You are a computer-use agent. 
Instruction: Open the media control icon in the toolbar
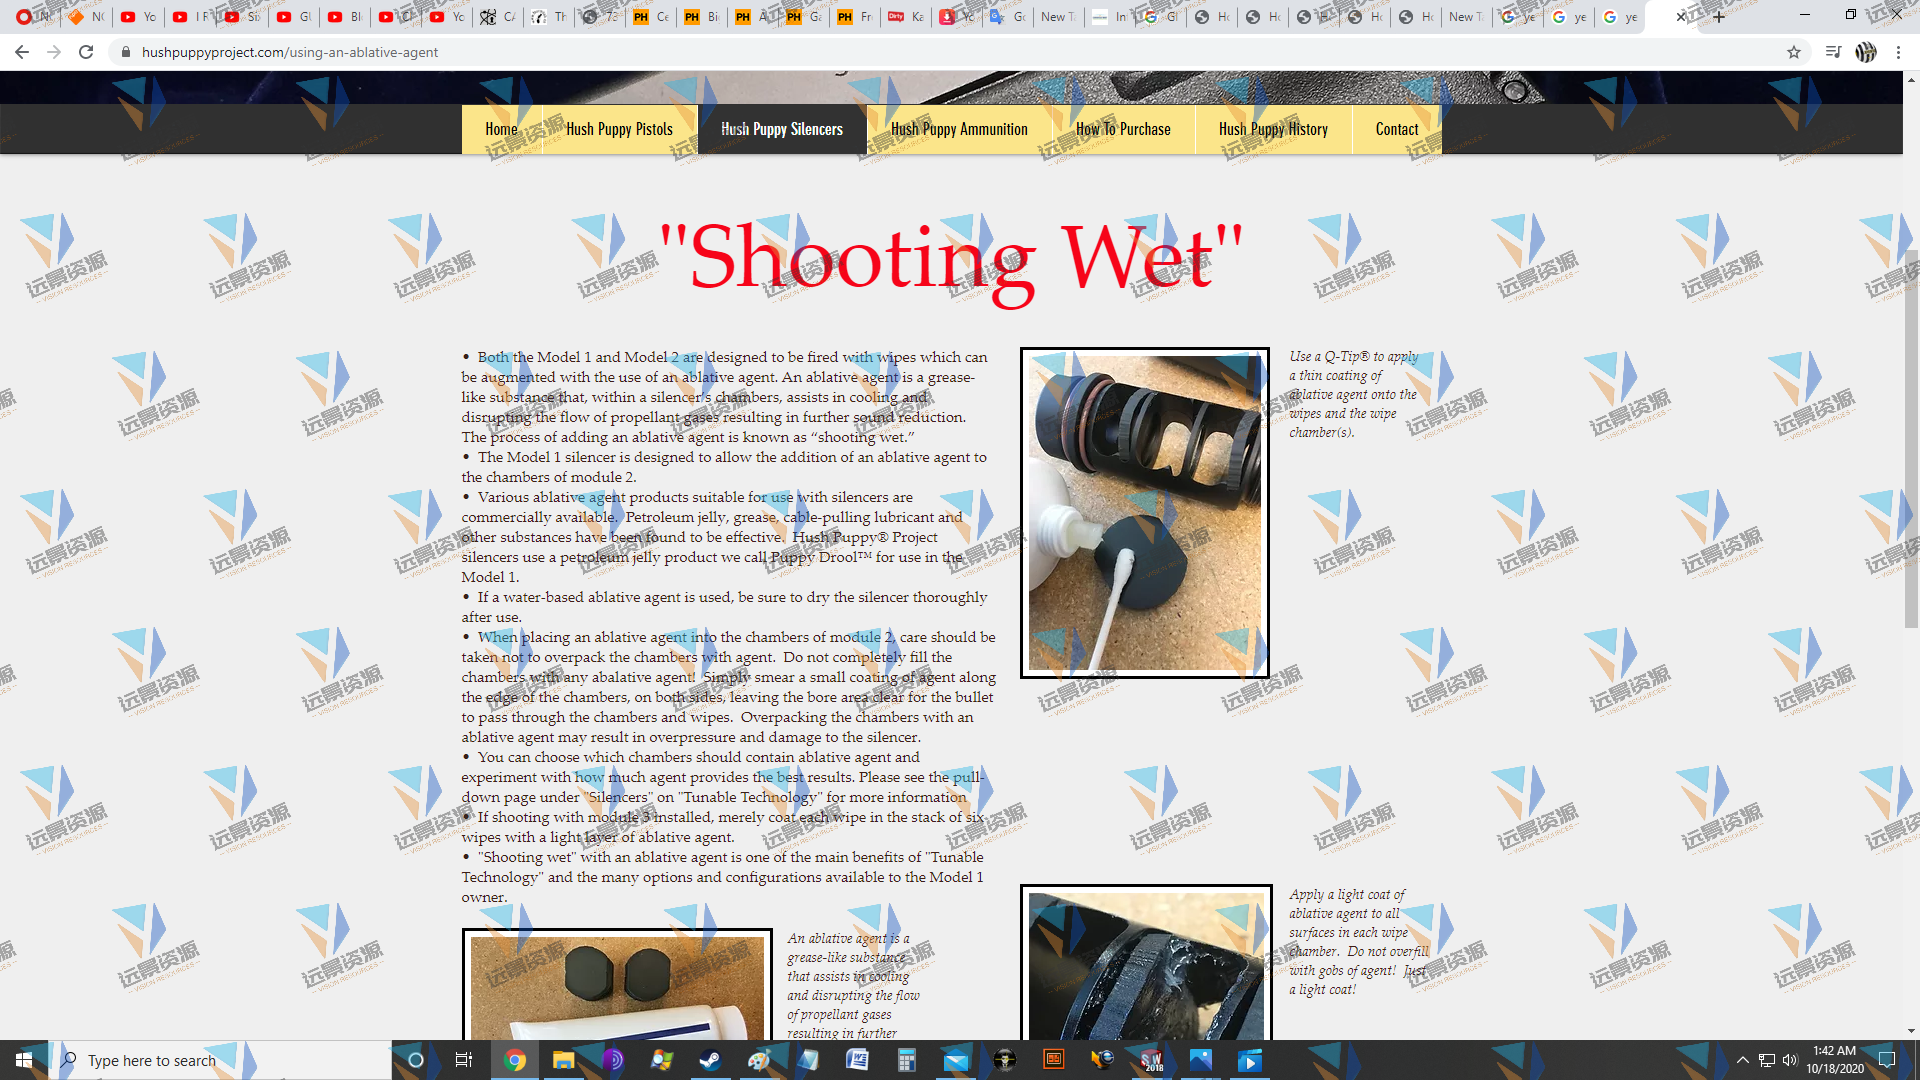click(x=1832, y=52)
